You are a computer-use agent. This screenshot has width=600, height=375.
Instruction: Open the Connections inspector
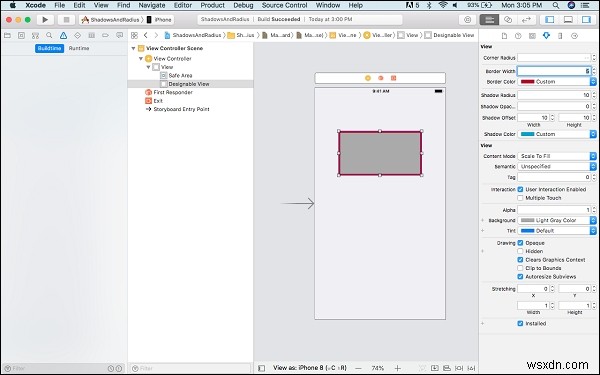tap(574, 36)
